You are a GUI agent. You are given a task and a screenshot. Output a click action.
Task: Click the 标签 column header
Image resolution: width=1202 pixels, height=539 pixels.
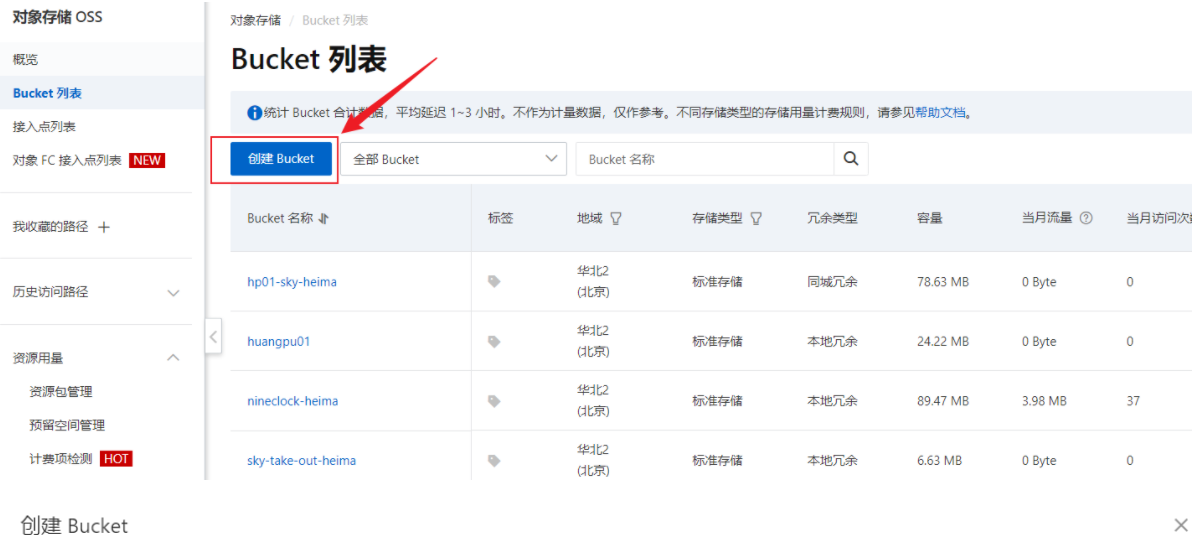tap(501, 218)
